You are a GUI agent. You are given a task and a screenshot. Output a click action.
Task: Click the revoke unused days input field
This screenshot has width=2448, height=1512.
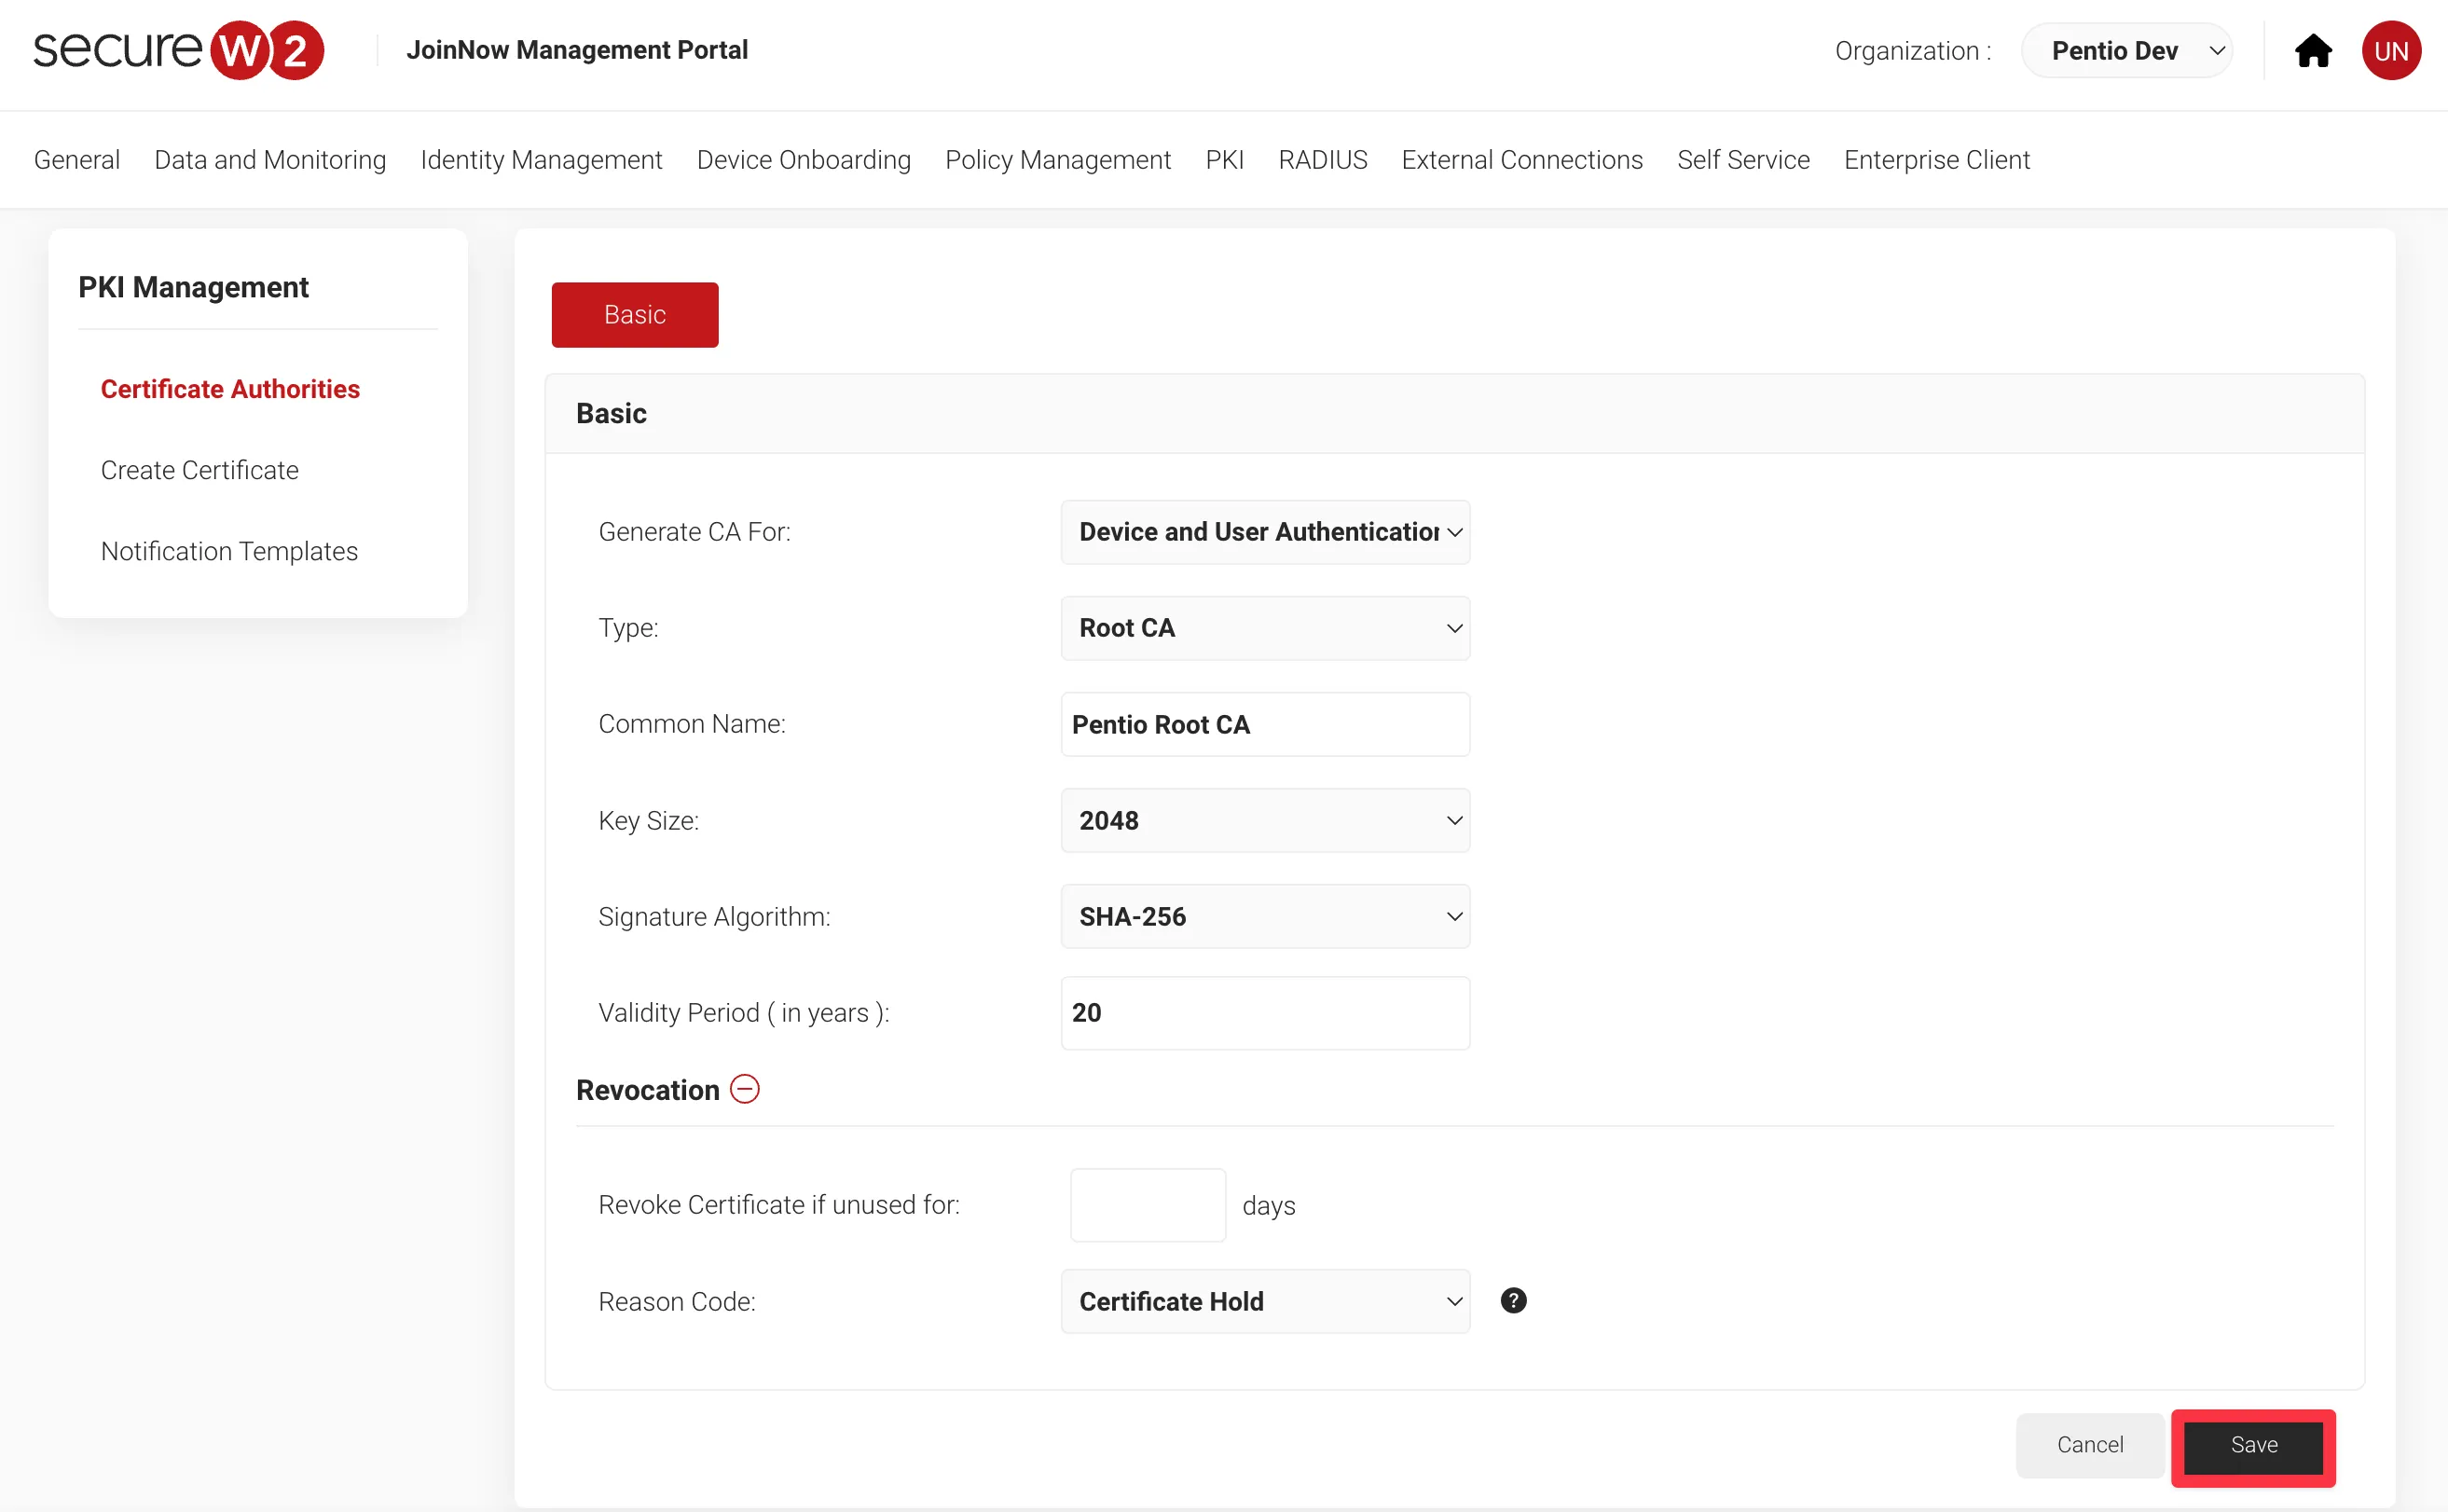pos(1147,1205)
